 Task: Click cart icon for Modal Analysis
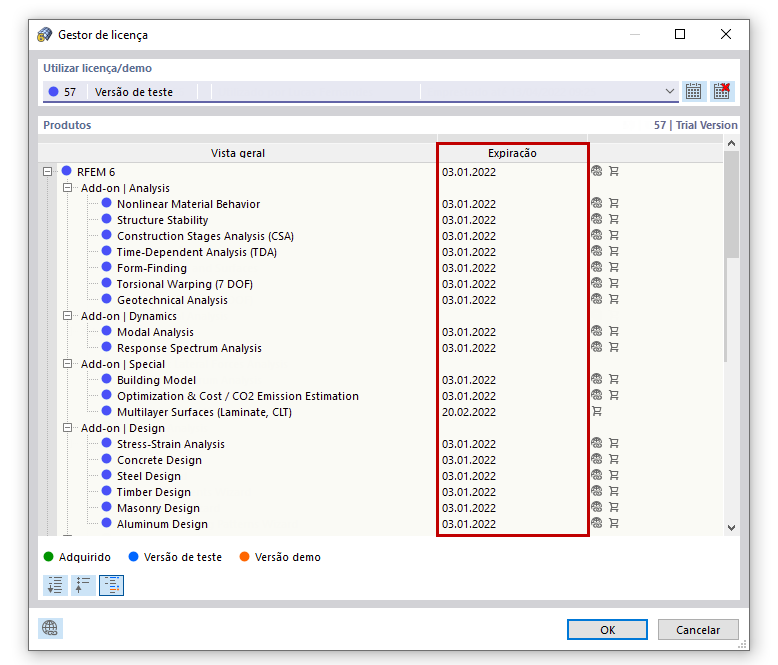[x=614, y=331]
